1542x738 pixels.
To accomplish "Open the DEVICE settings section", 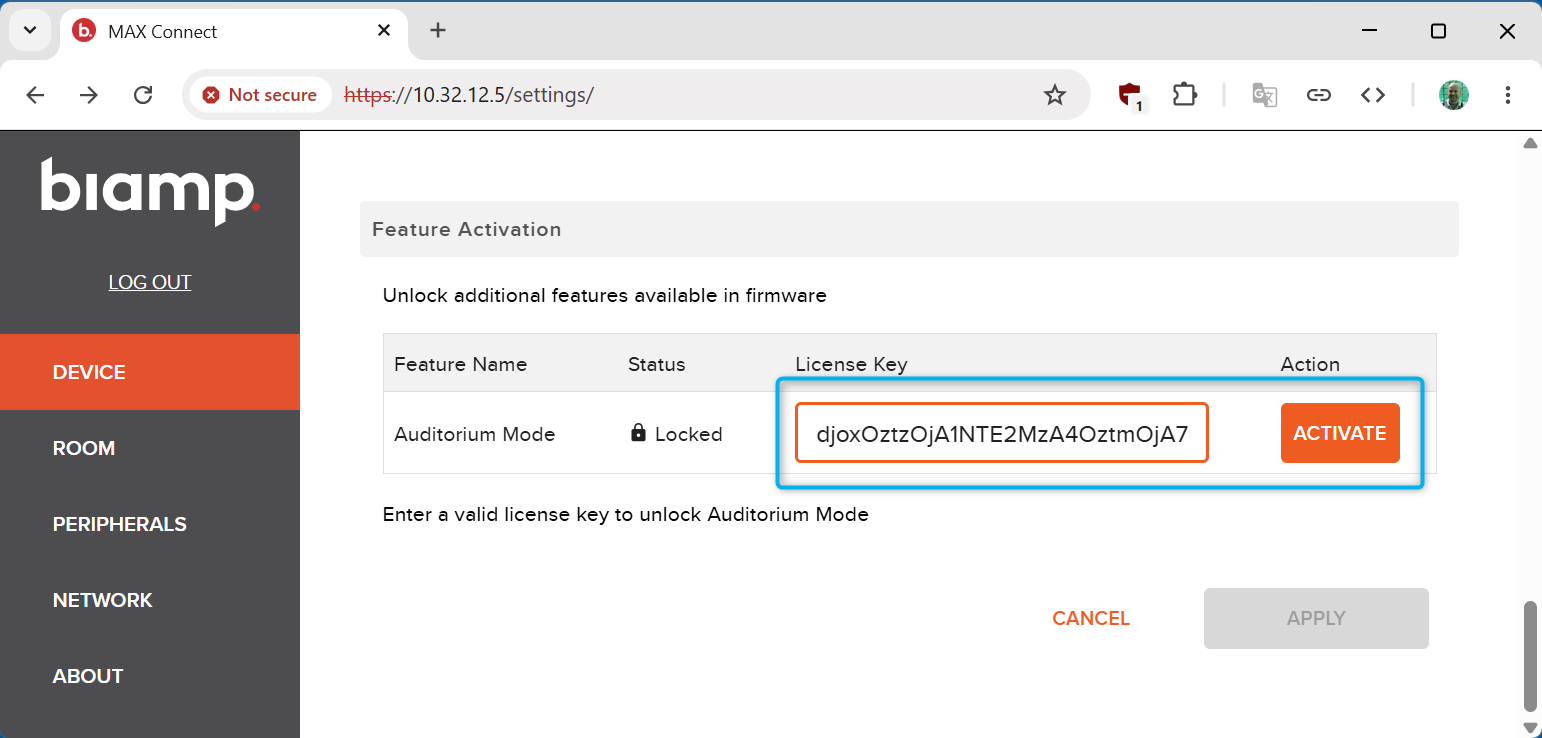I will pyautogui.click(x=150, y=372).
